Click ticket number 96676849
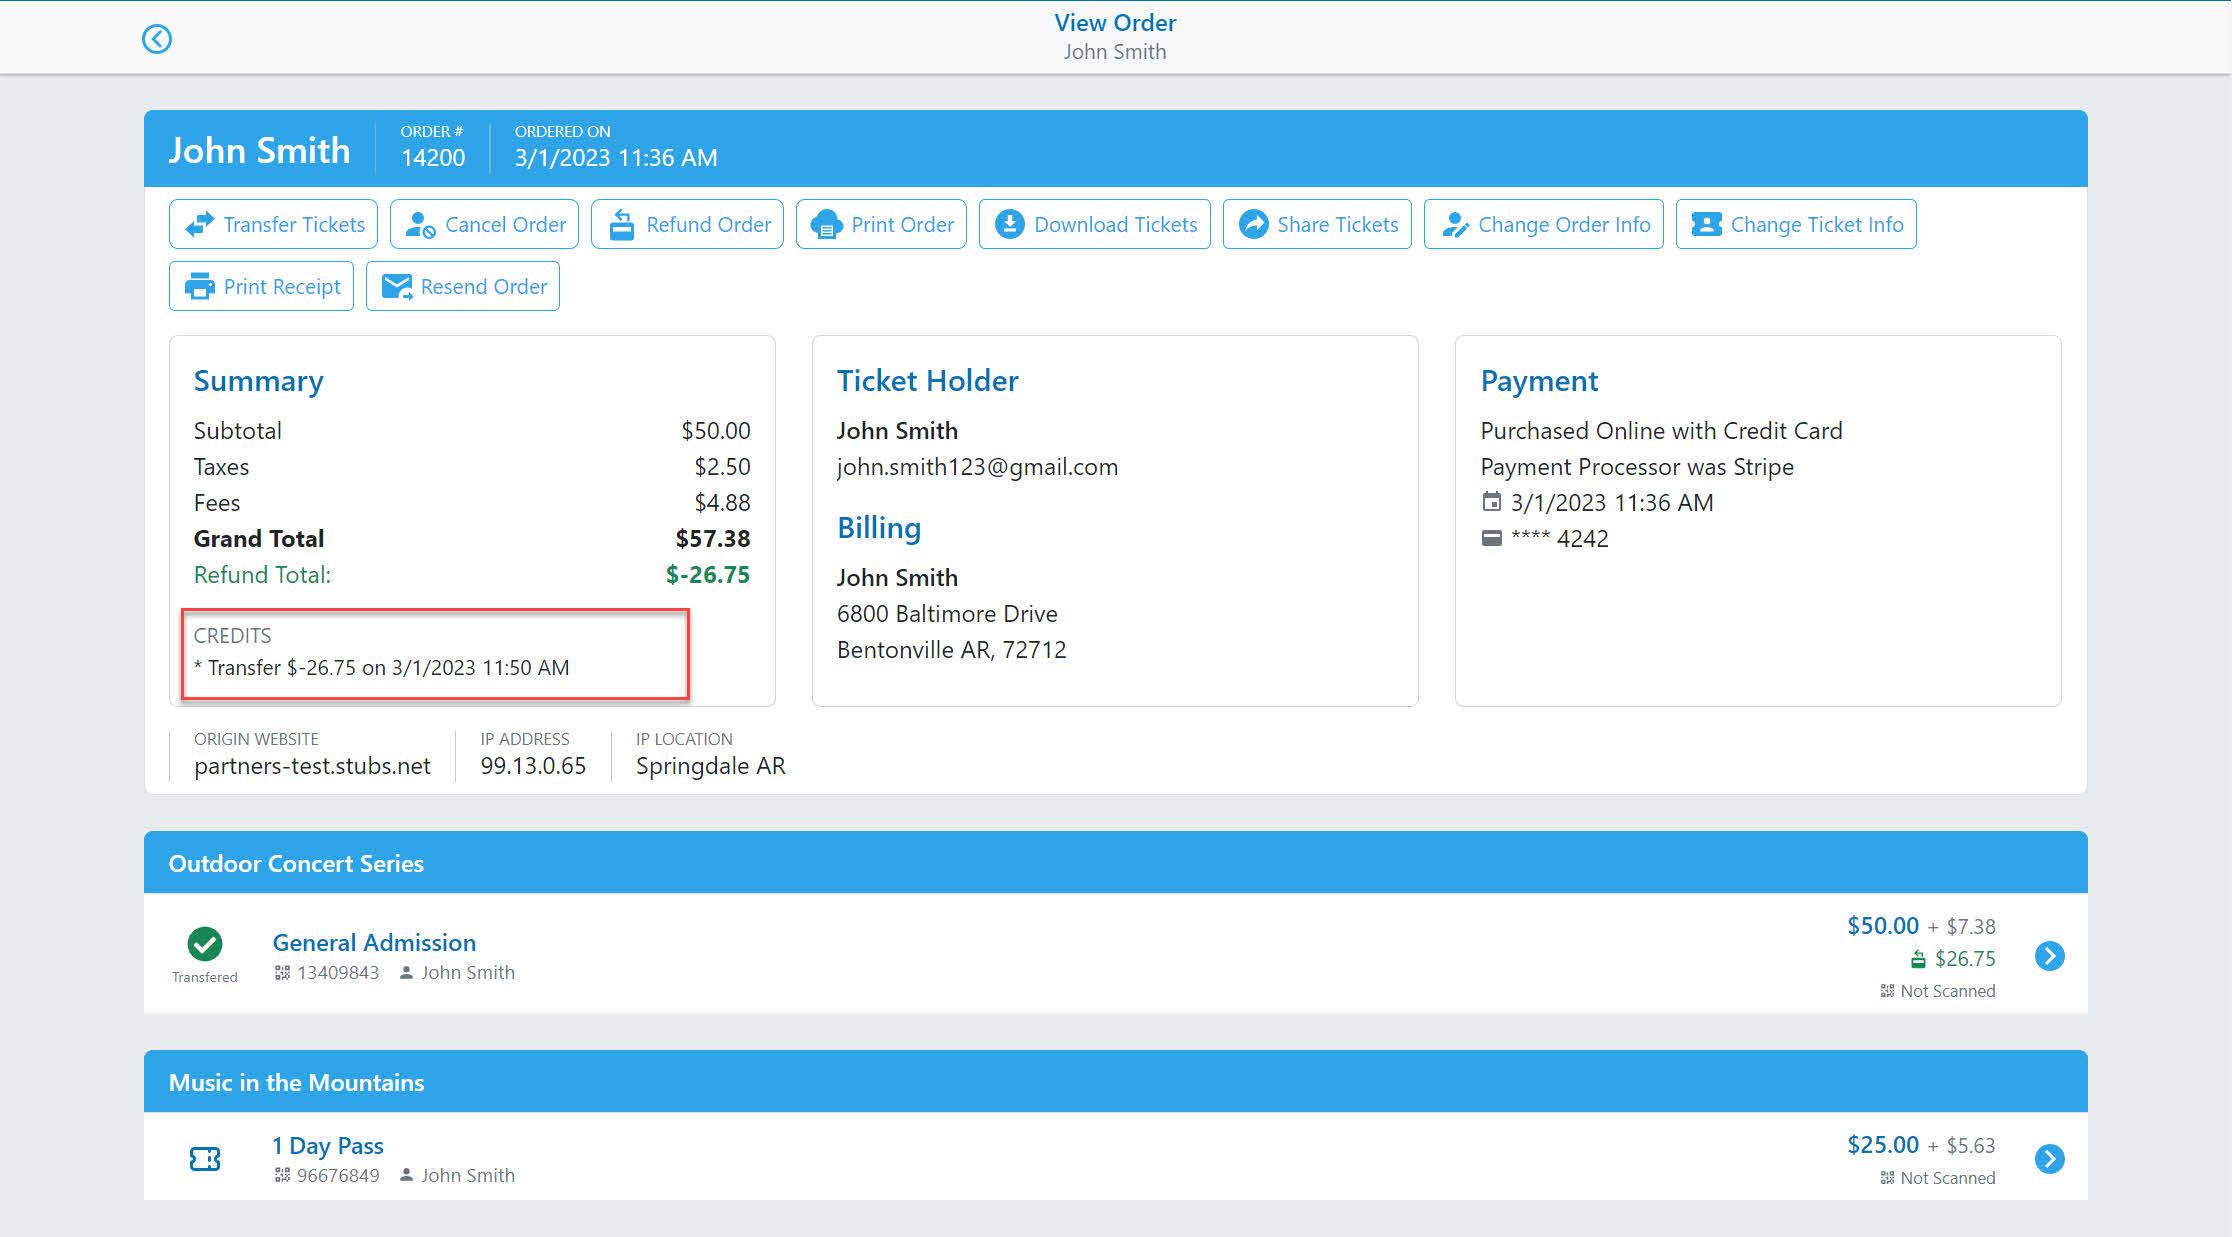The width and height of the screenshot is (2232, 1237). (x=338, y=1175)
